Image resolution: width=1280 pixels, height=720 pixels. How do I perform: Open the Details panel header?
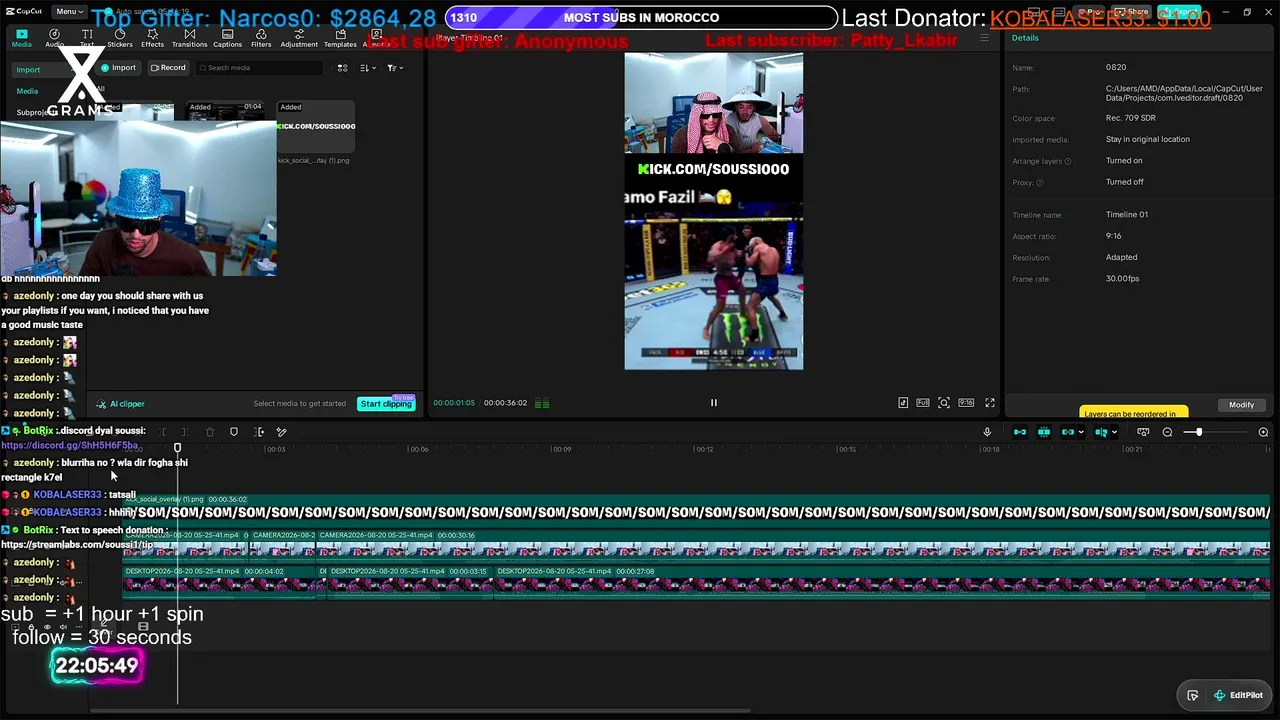[1025, 38]
